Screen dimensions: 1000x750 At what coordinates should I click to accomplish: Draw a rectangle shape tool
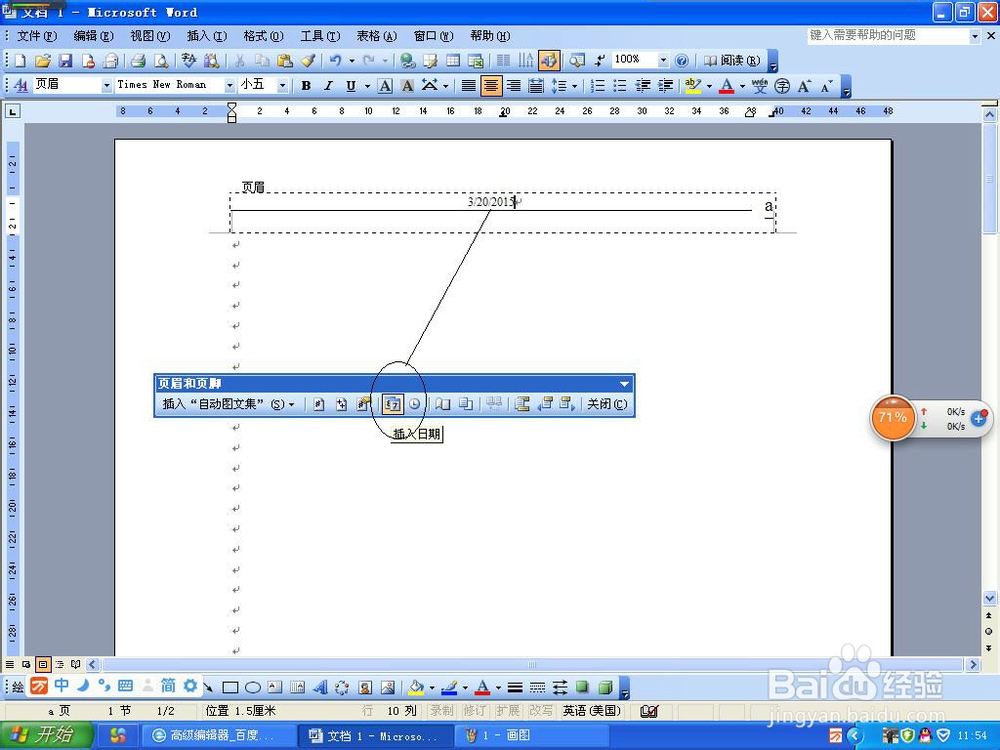[230, 688]
